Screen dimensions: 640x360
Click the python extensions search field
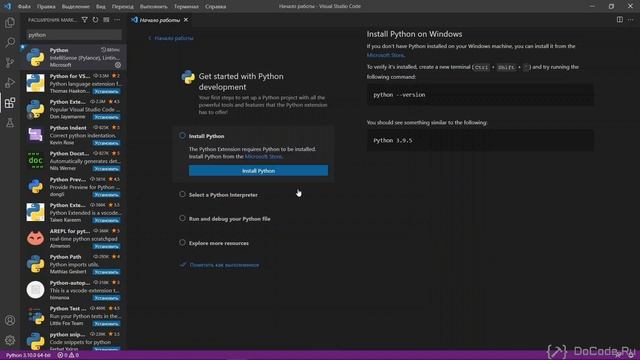74,35
